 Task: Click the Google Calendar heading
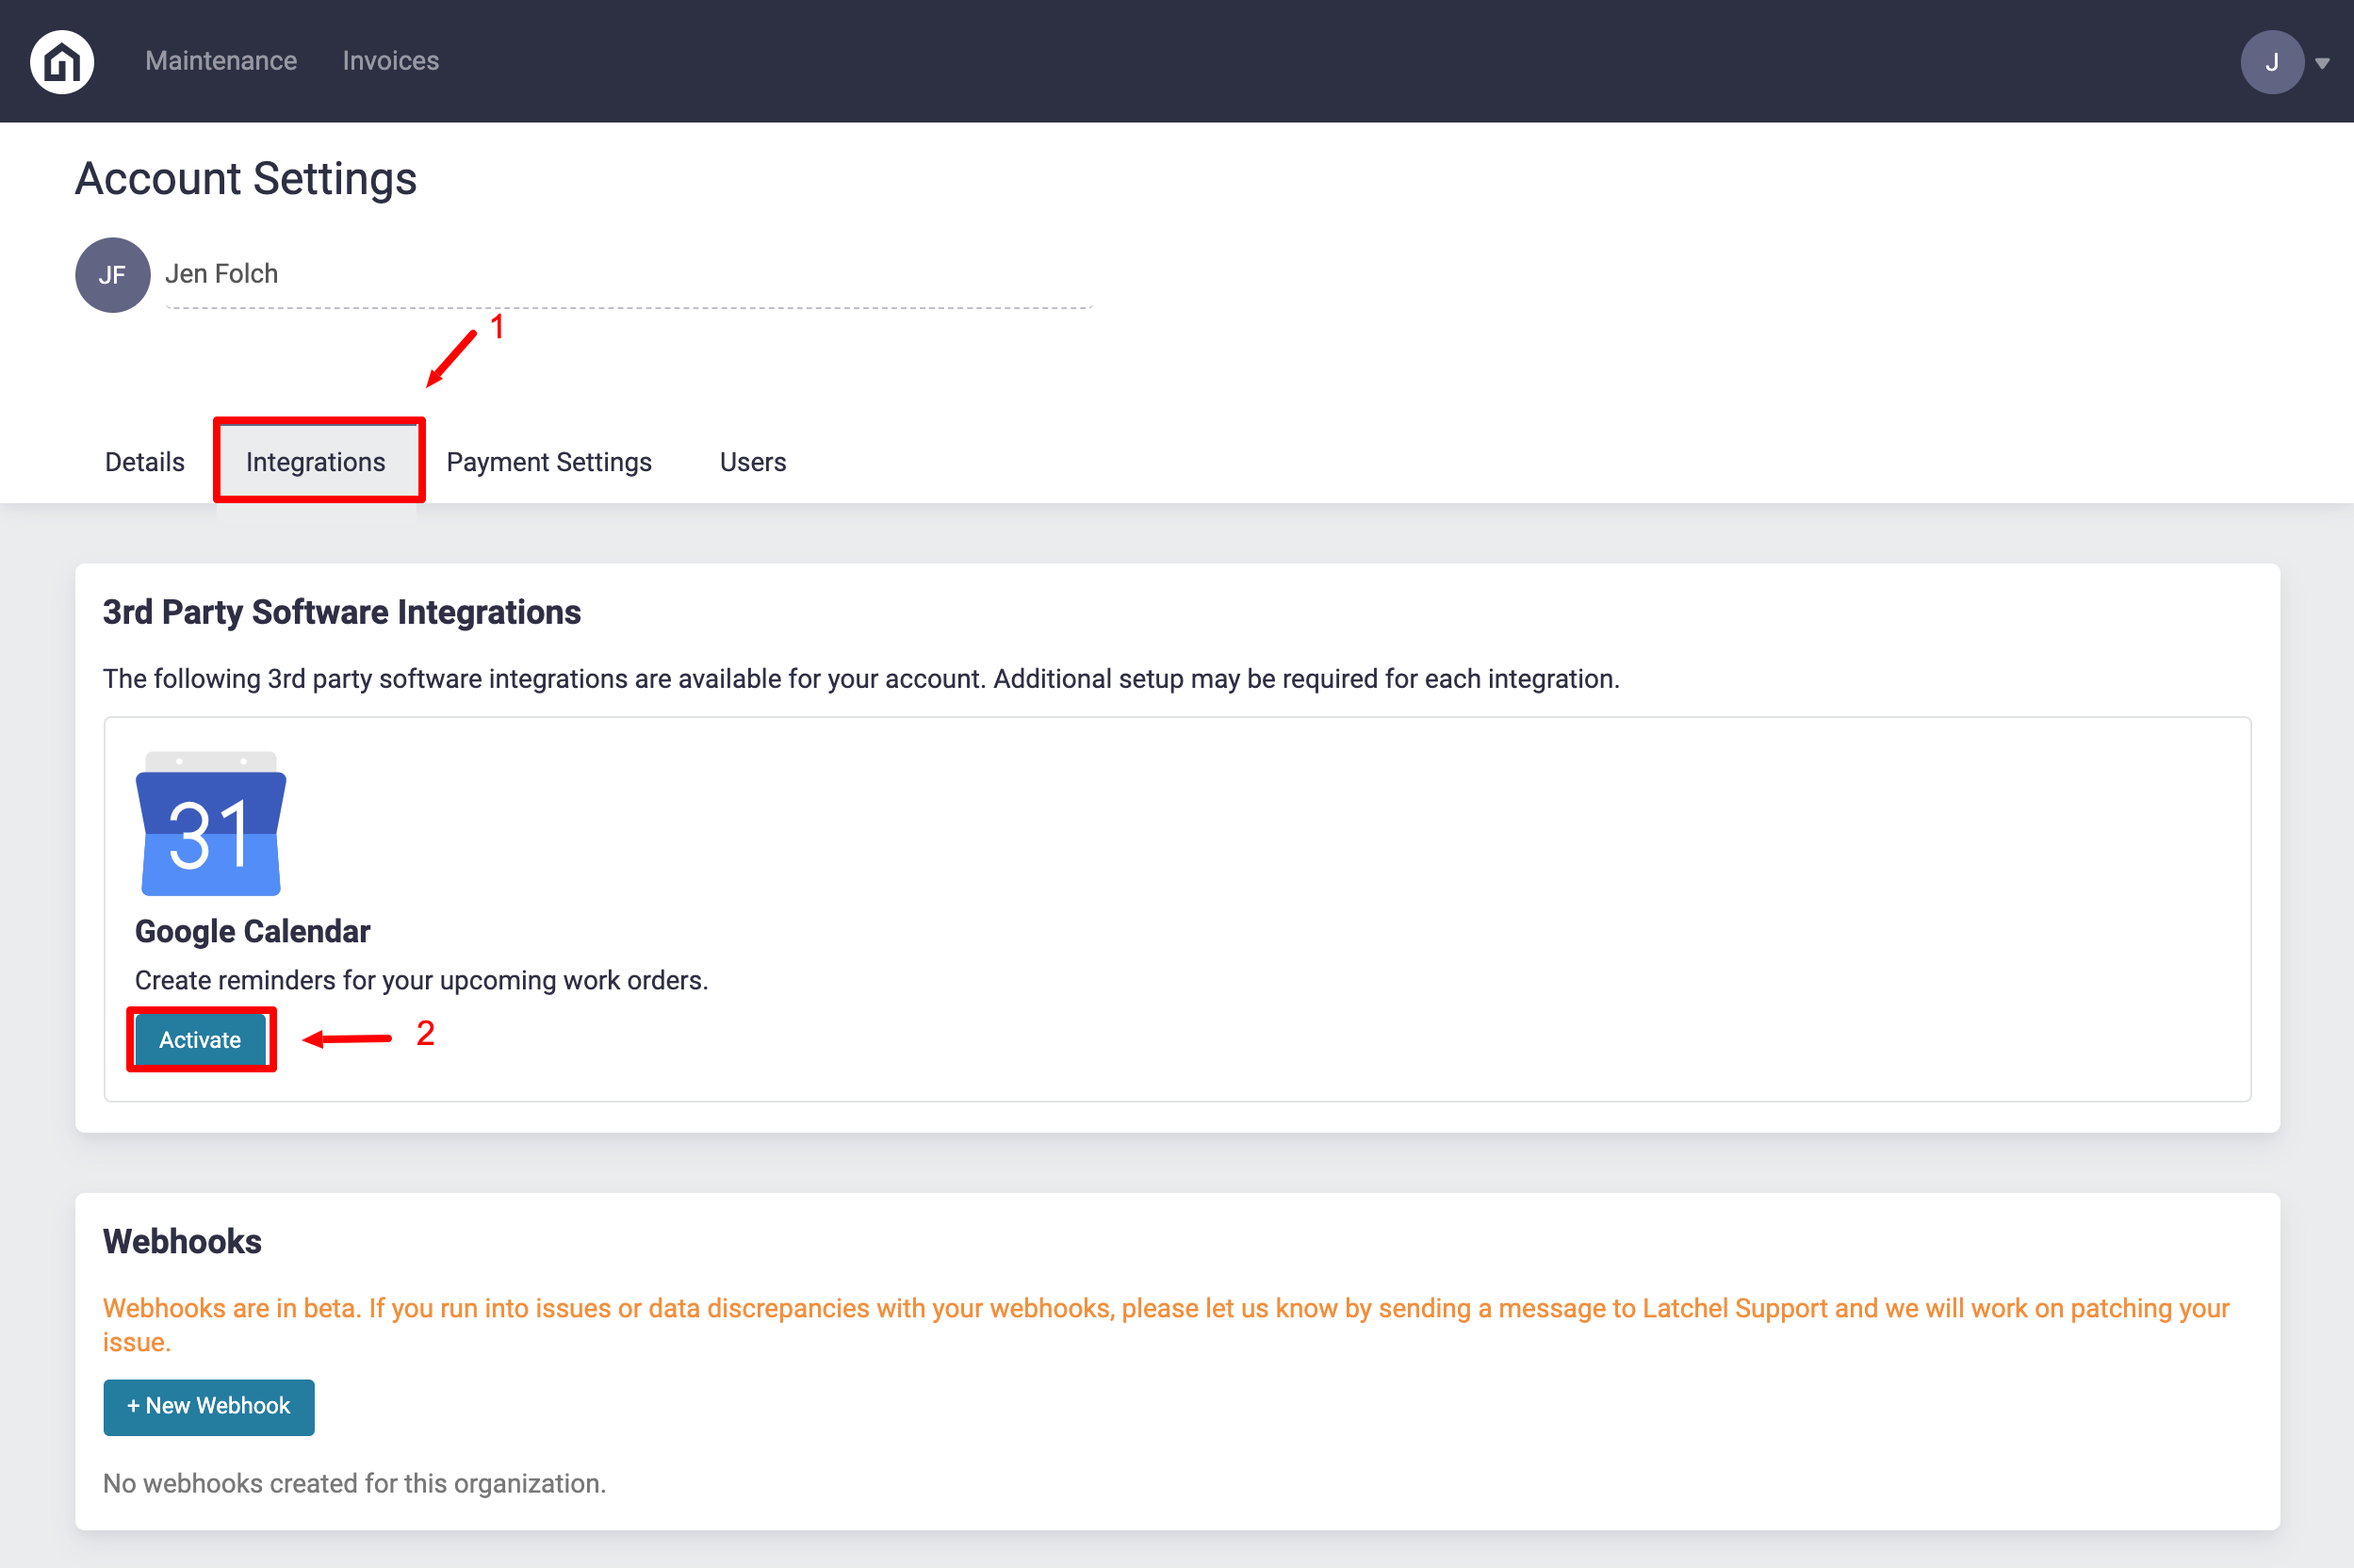click(x=252, y=931)
